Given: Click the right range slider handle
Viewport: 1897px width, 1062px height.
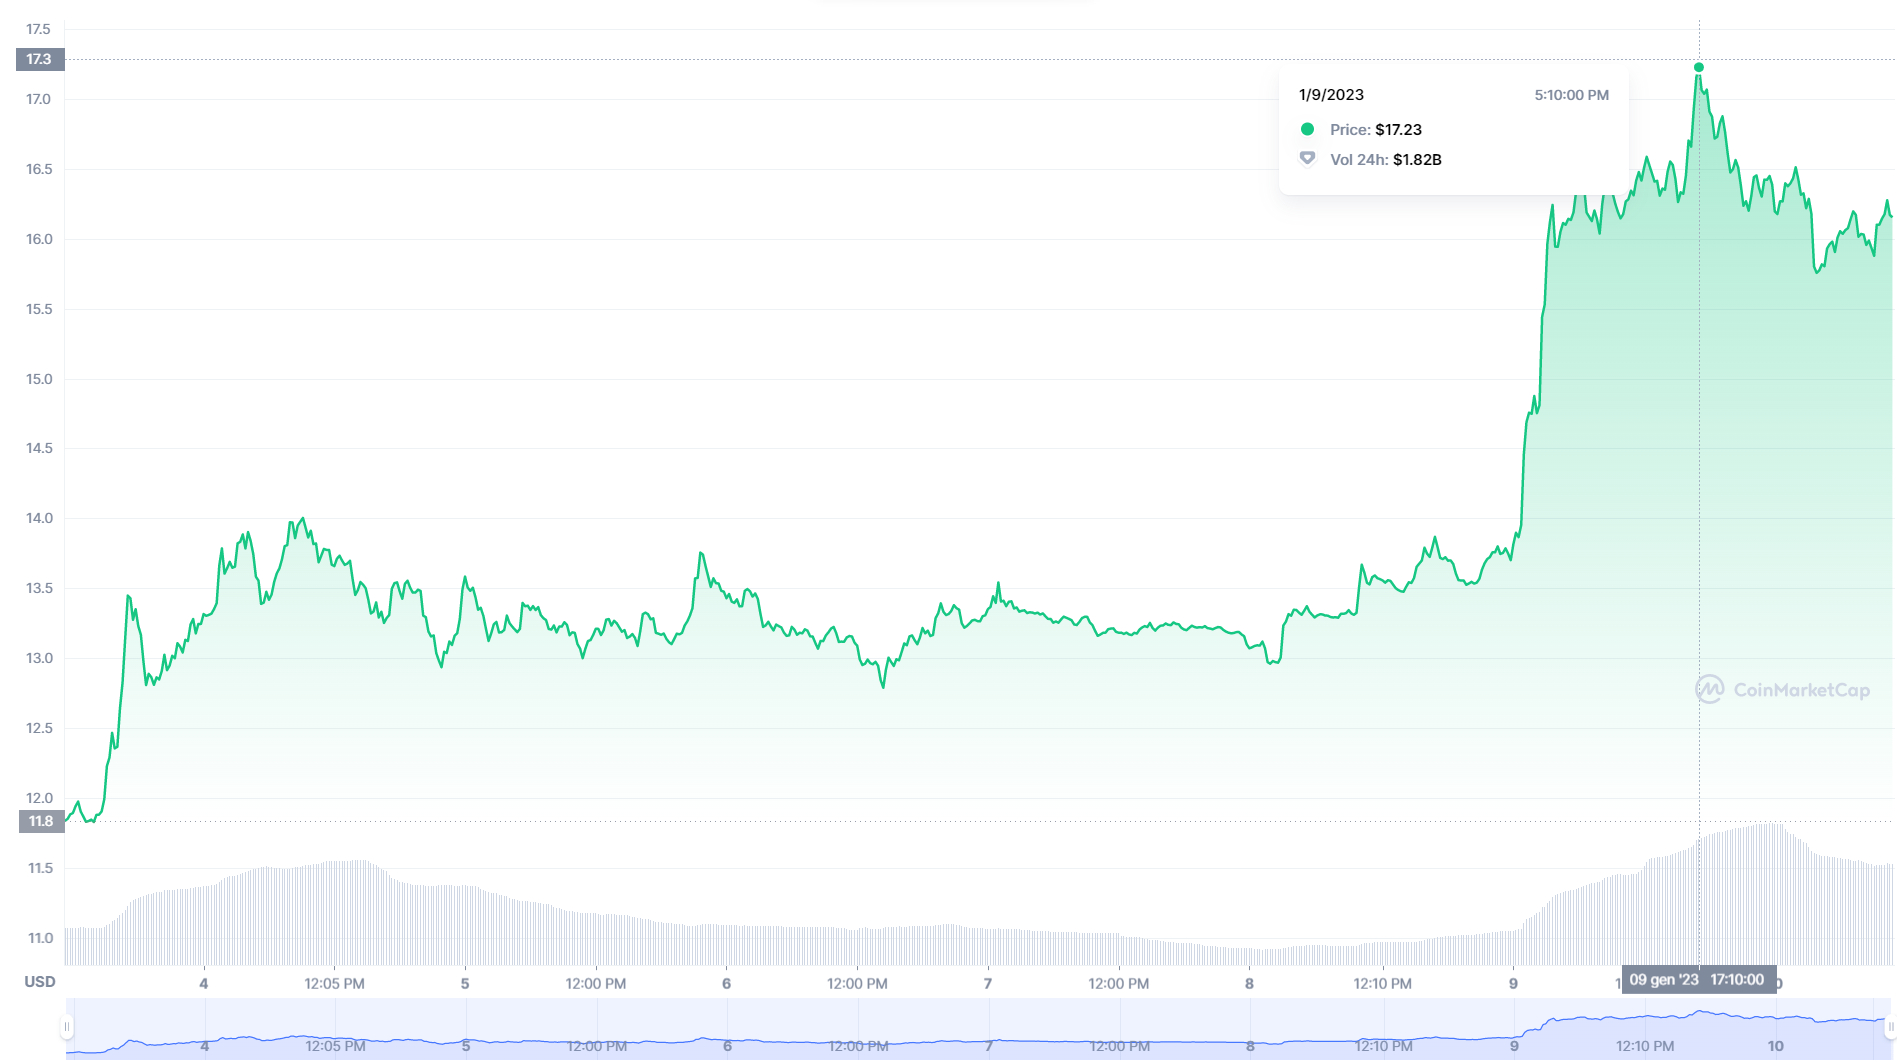Looking at the screenshot, I should tap(1890, 1027).
